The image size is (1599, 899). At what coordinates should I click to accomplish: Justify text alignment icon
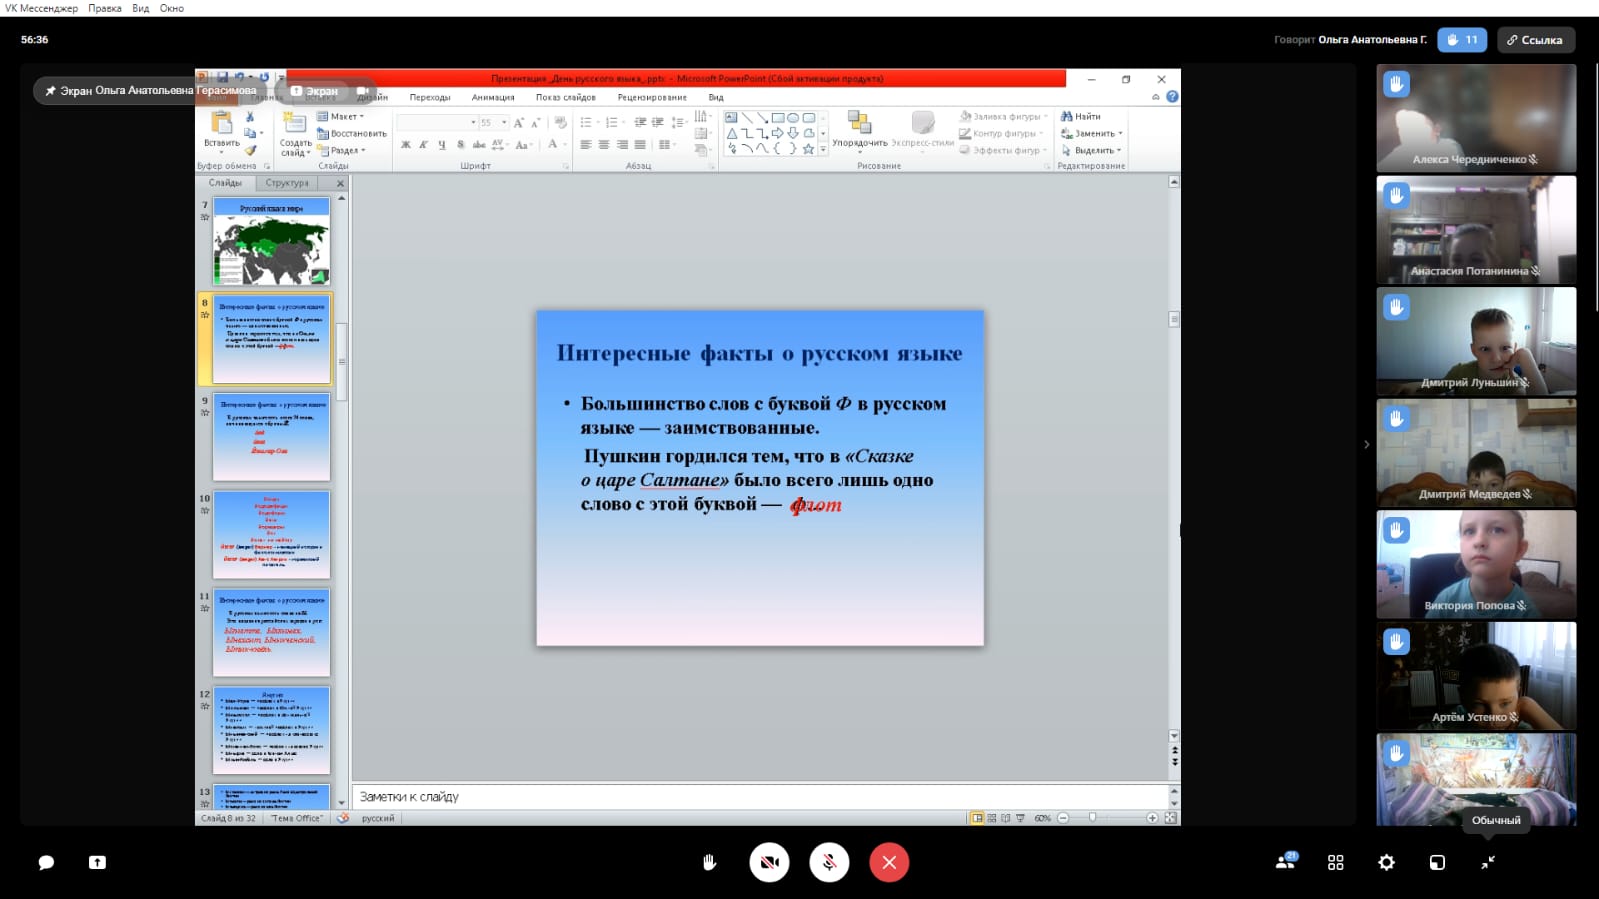tap(640, 145)
